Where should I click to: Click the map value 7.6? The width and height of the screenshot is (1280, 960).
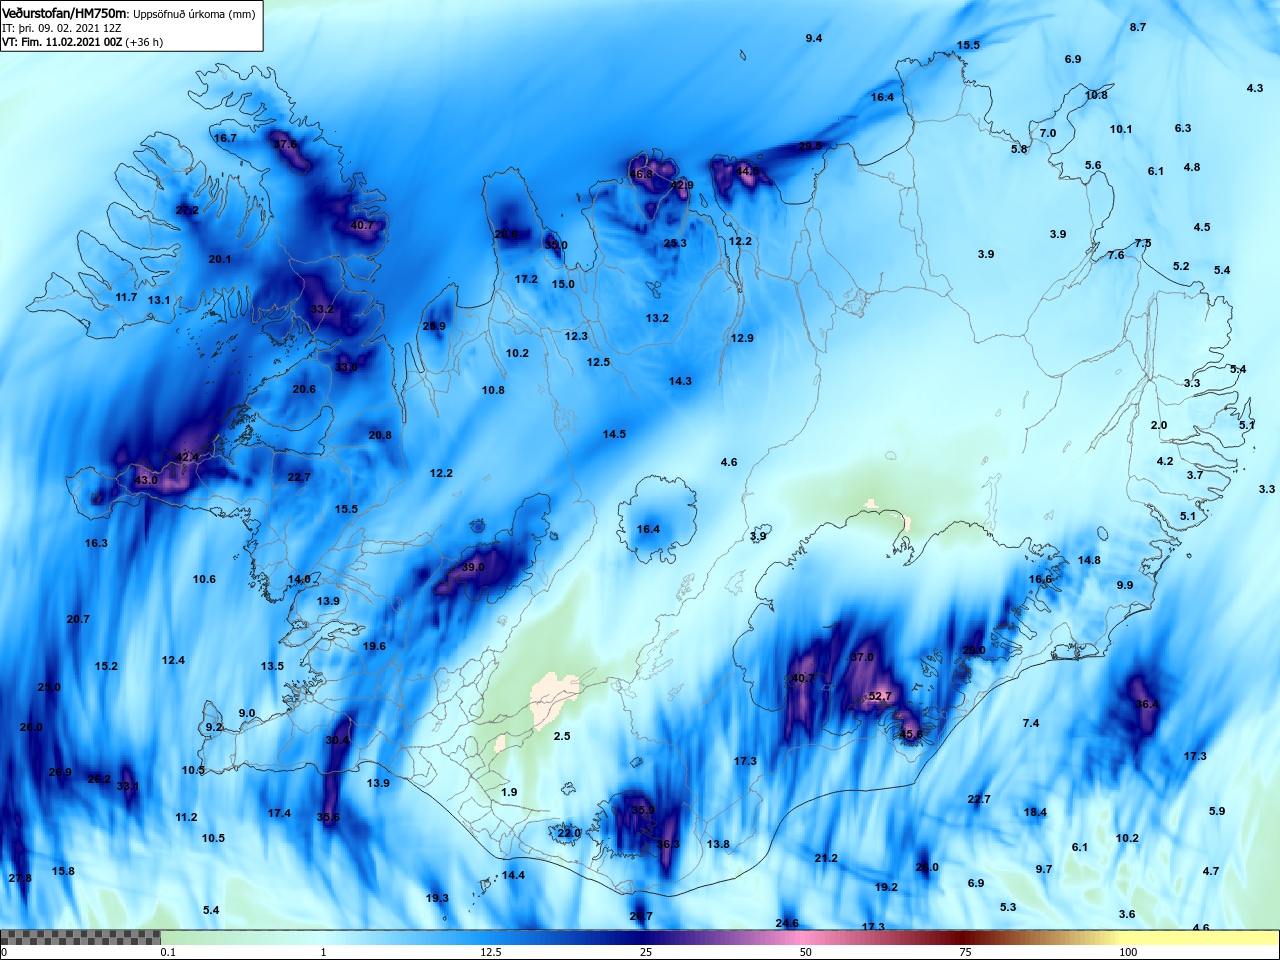pyautogui.click(x=1116, y=255)
